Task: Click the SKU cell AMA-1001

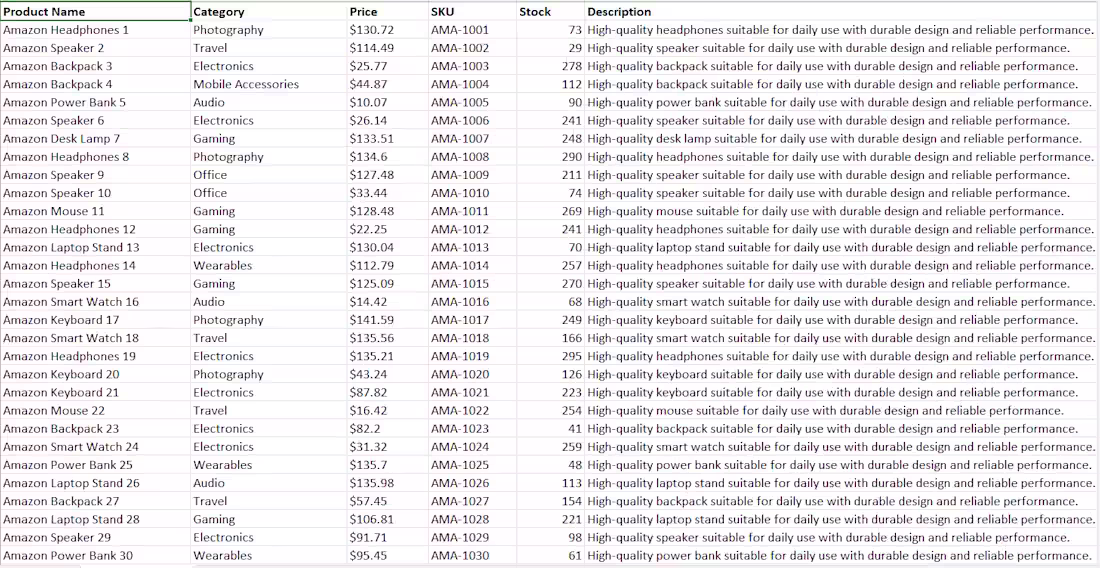Action: pos(472,30)
